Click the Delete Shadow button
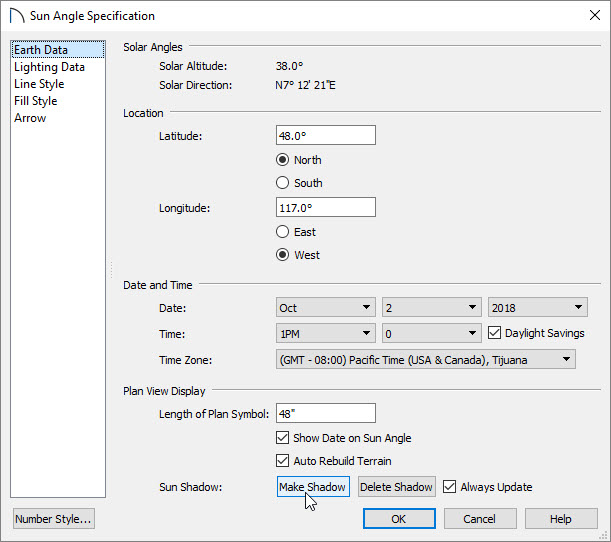The height and width of the screenshot is (542, 611). (396, 487)
